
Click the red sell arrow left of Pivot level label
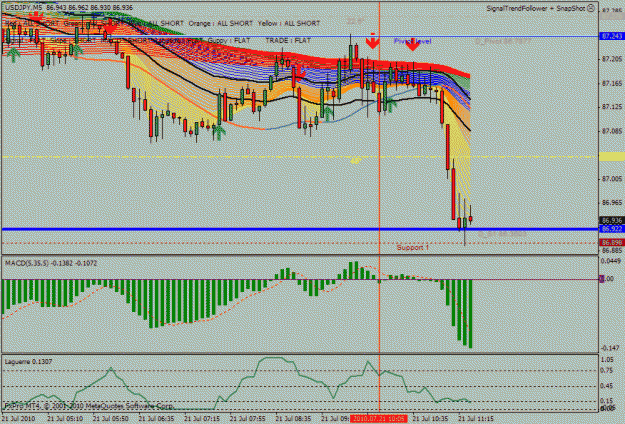[373, 41]
